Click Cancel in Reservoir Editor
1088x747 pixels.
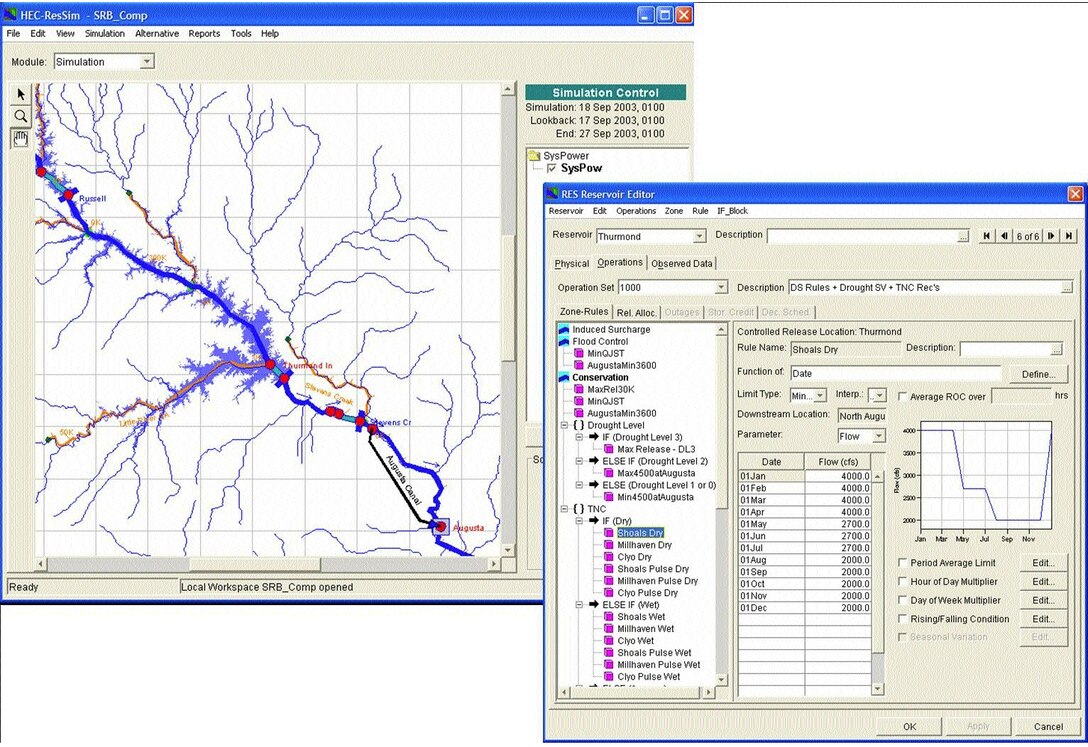[1048, 726]
